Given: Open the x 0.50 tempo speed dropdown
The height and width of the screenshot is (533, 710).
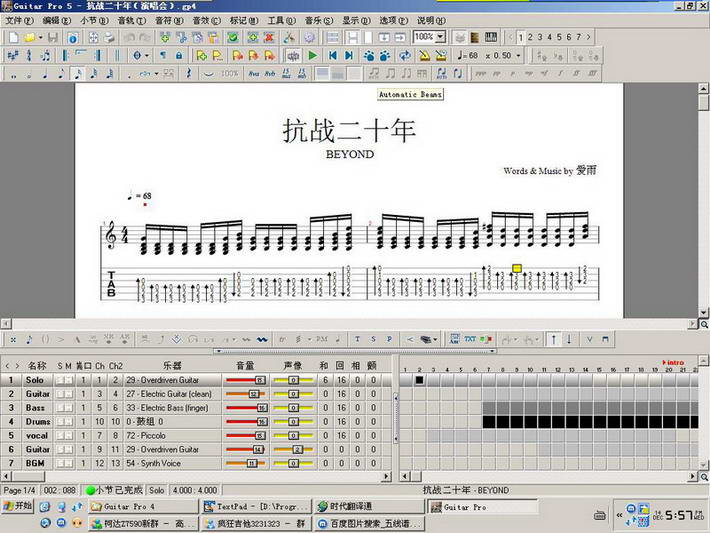Looking at the screenshot, I should pos(517,56).
